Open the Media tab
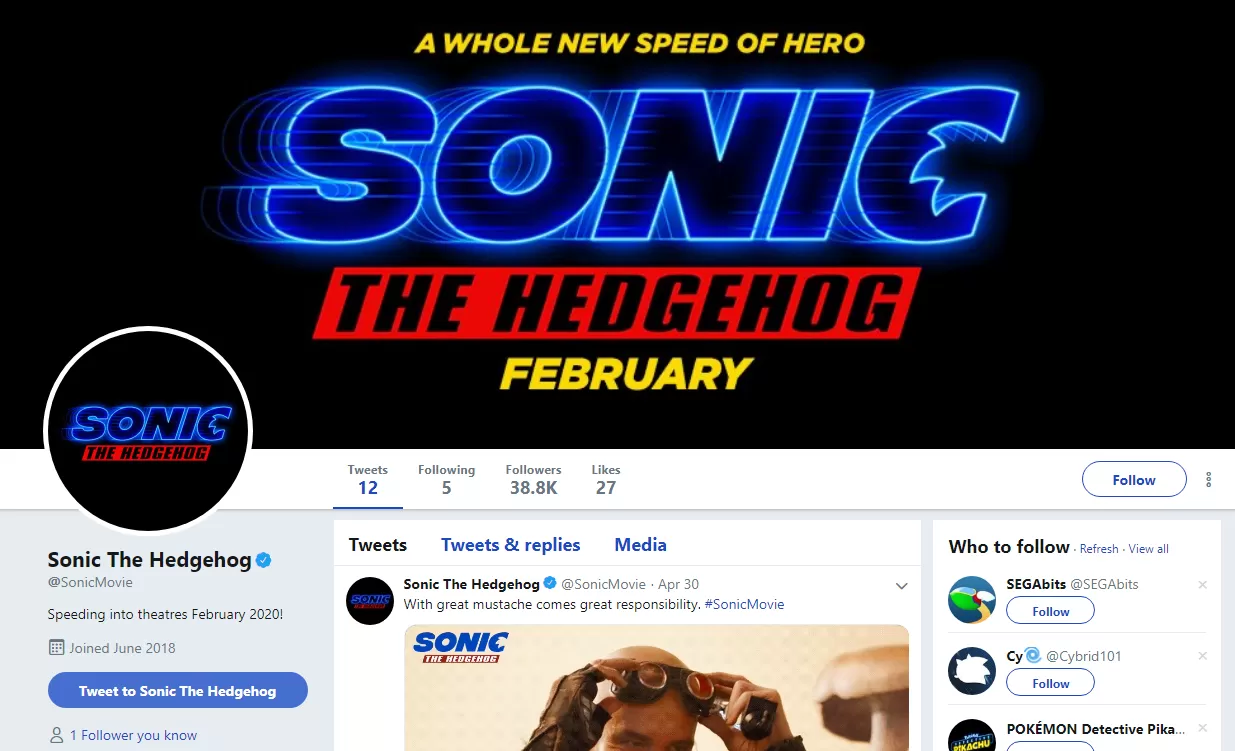 tap(640, 545)
